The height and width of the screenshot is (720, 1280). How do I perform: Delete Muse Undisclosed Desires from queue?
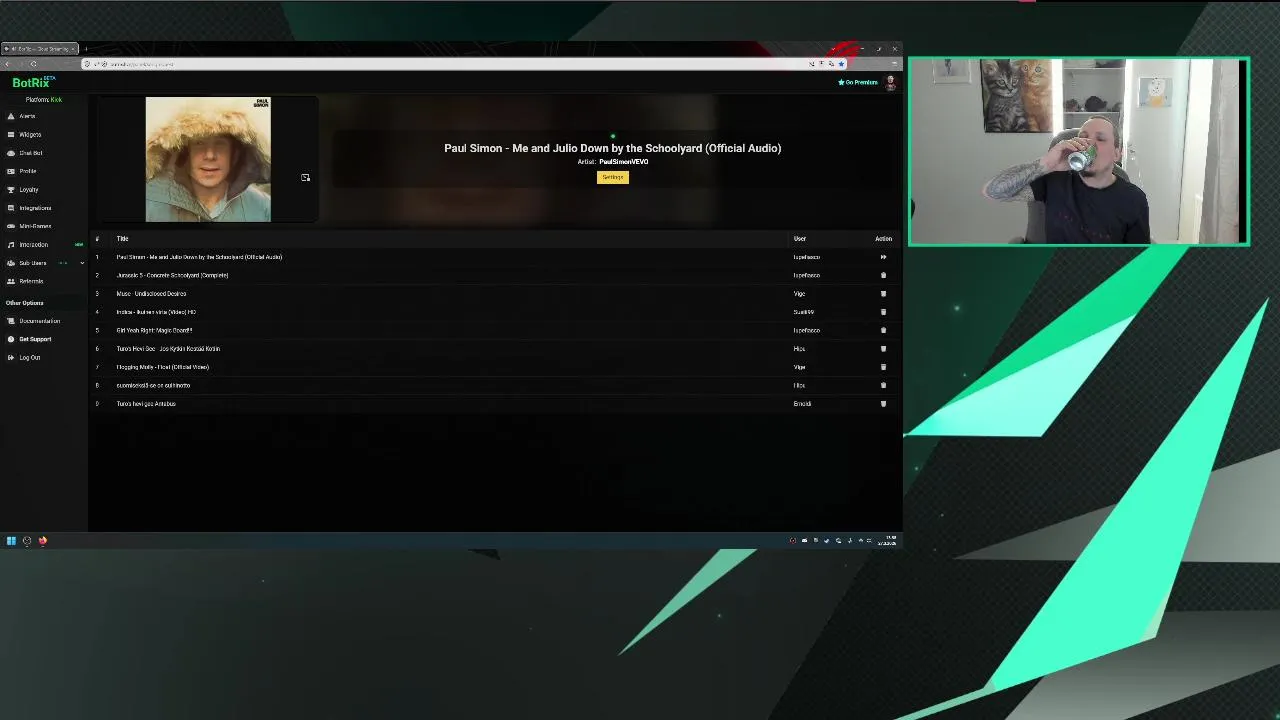pyautogui.click(x=883, y=294)
